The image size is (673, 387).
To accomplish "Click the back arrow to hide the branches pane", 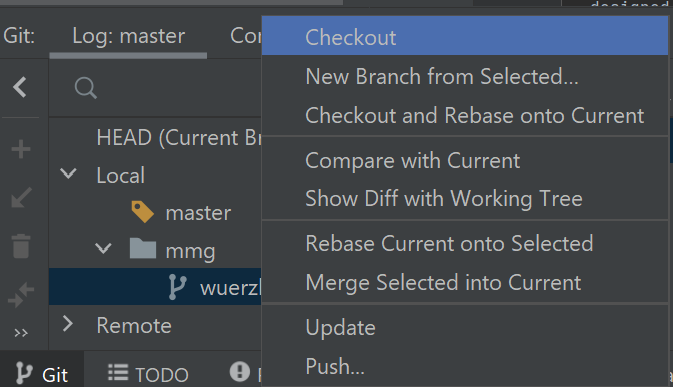I will pyautogui.click(x=20, y=88).
